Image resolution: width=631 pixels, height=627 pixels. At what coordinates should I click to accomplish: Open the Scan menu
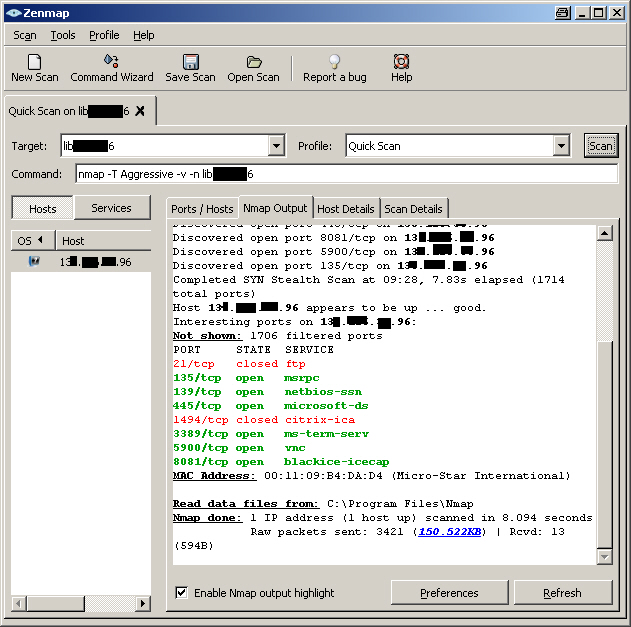coord(25,35)
